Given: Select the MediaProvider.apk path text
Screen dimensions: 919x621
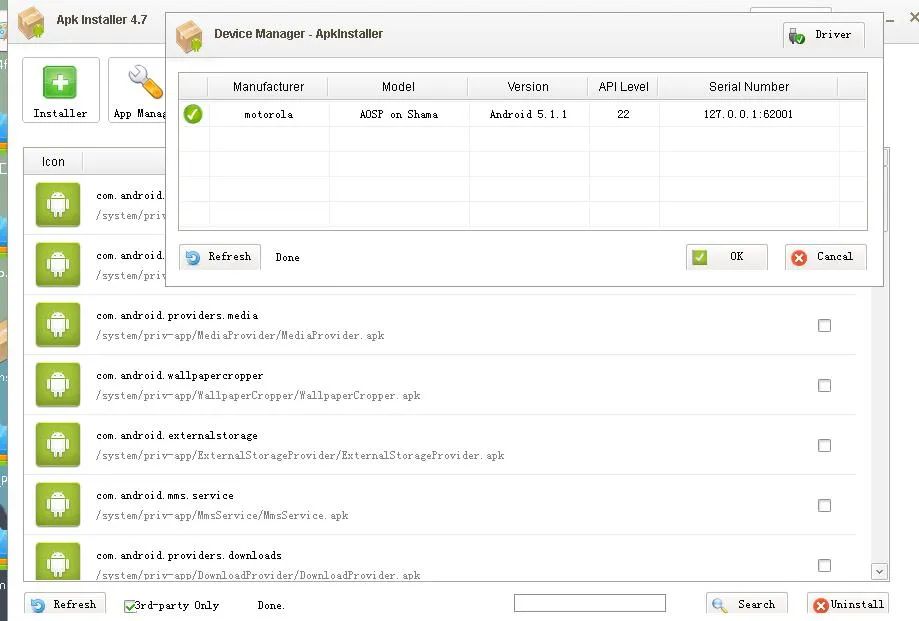Looking at the screenshot, I should [240, 336].
